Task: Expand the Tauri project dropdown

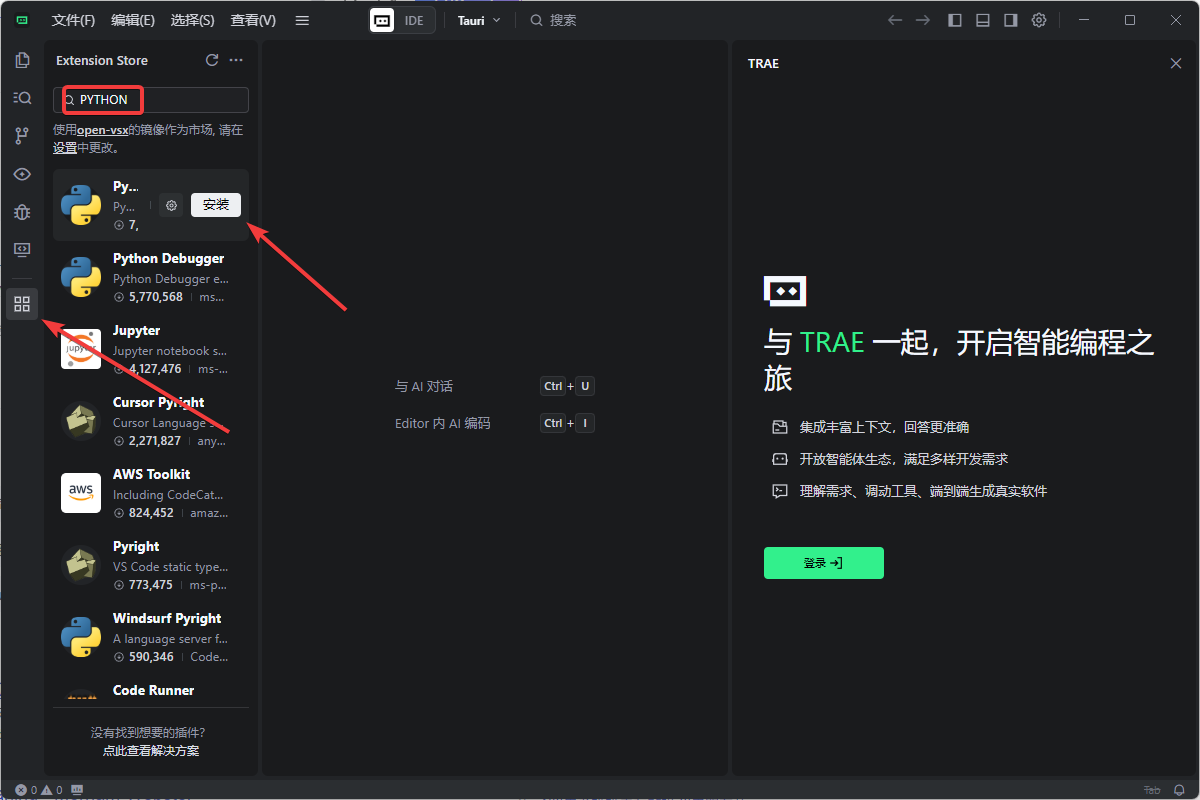Action: pos(479,20)
